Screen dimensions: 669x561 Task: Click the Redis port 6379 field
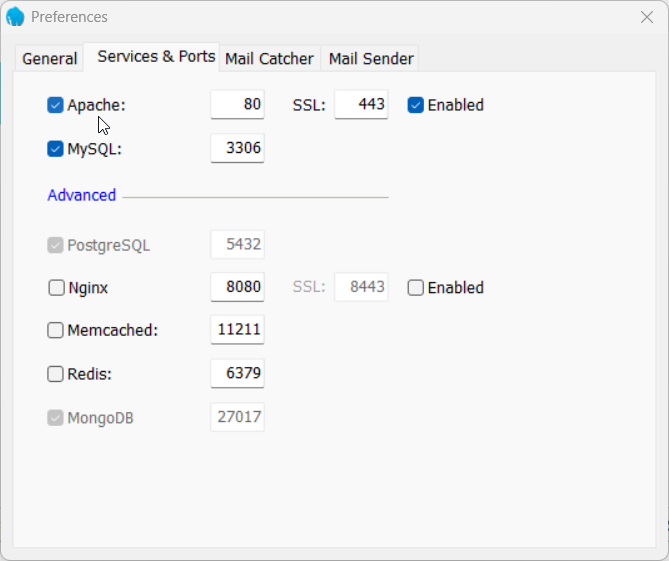[237, 373]
